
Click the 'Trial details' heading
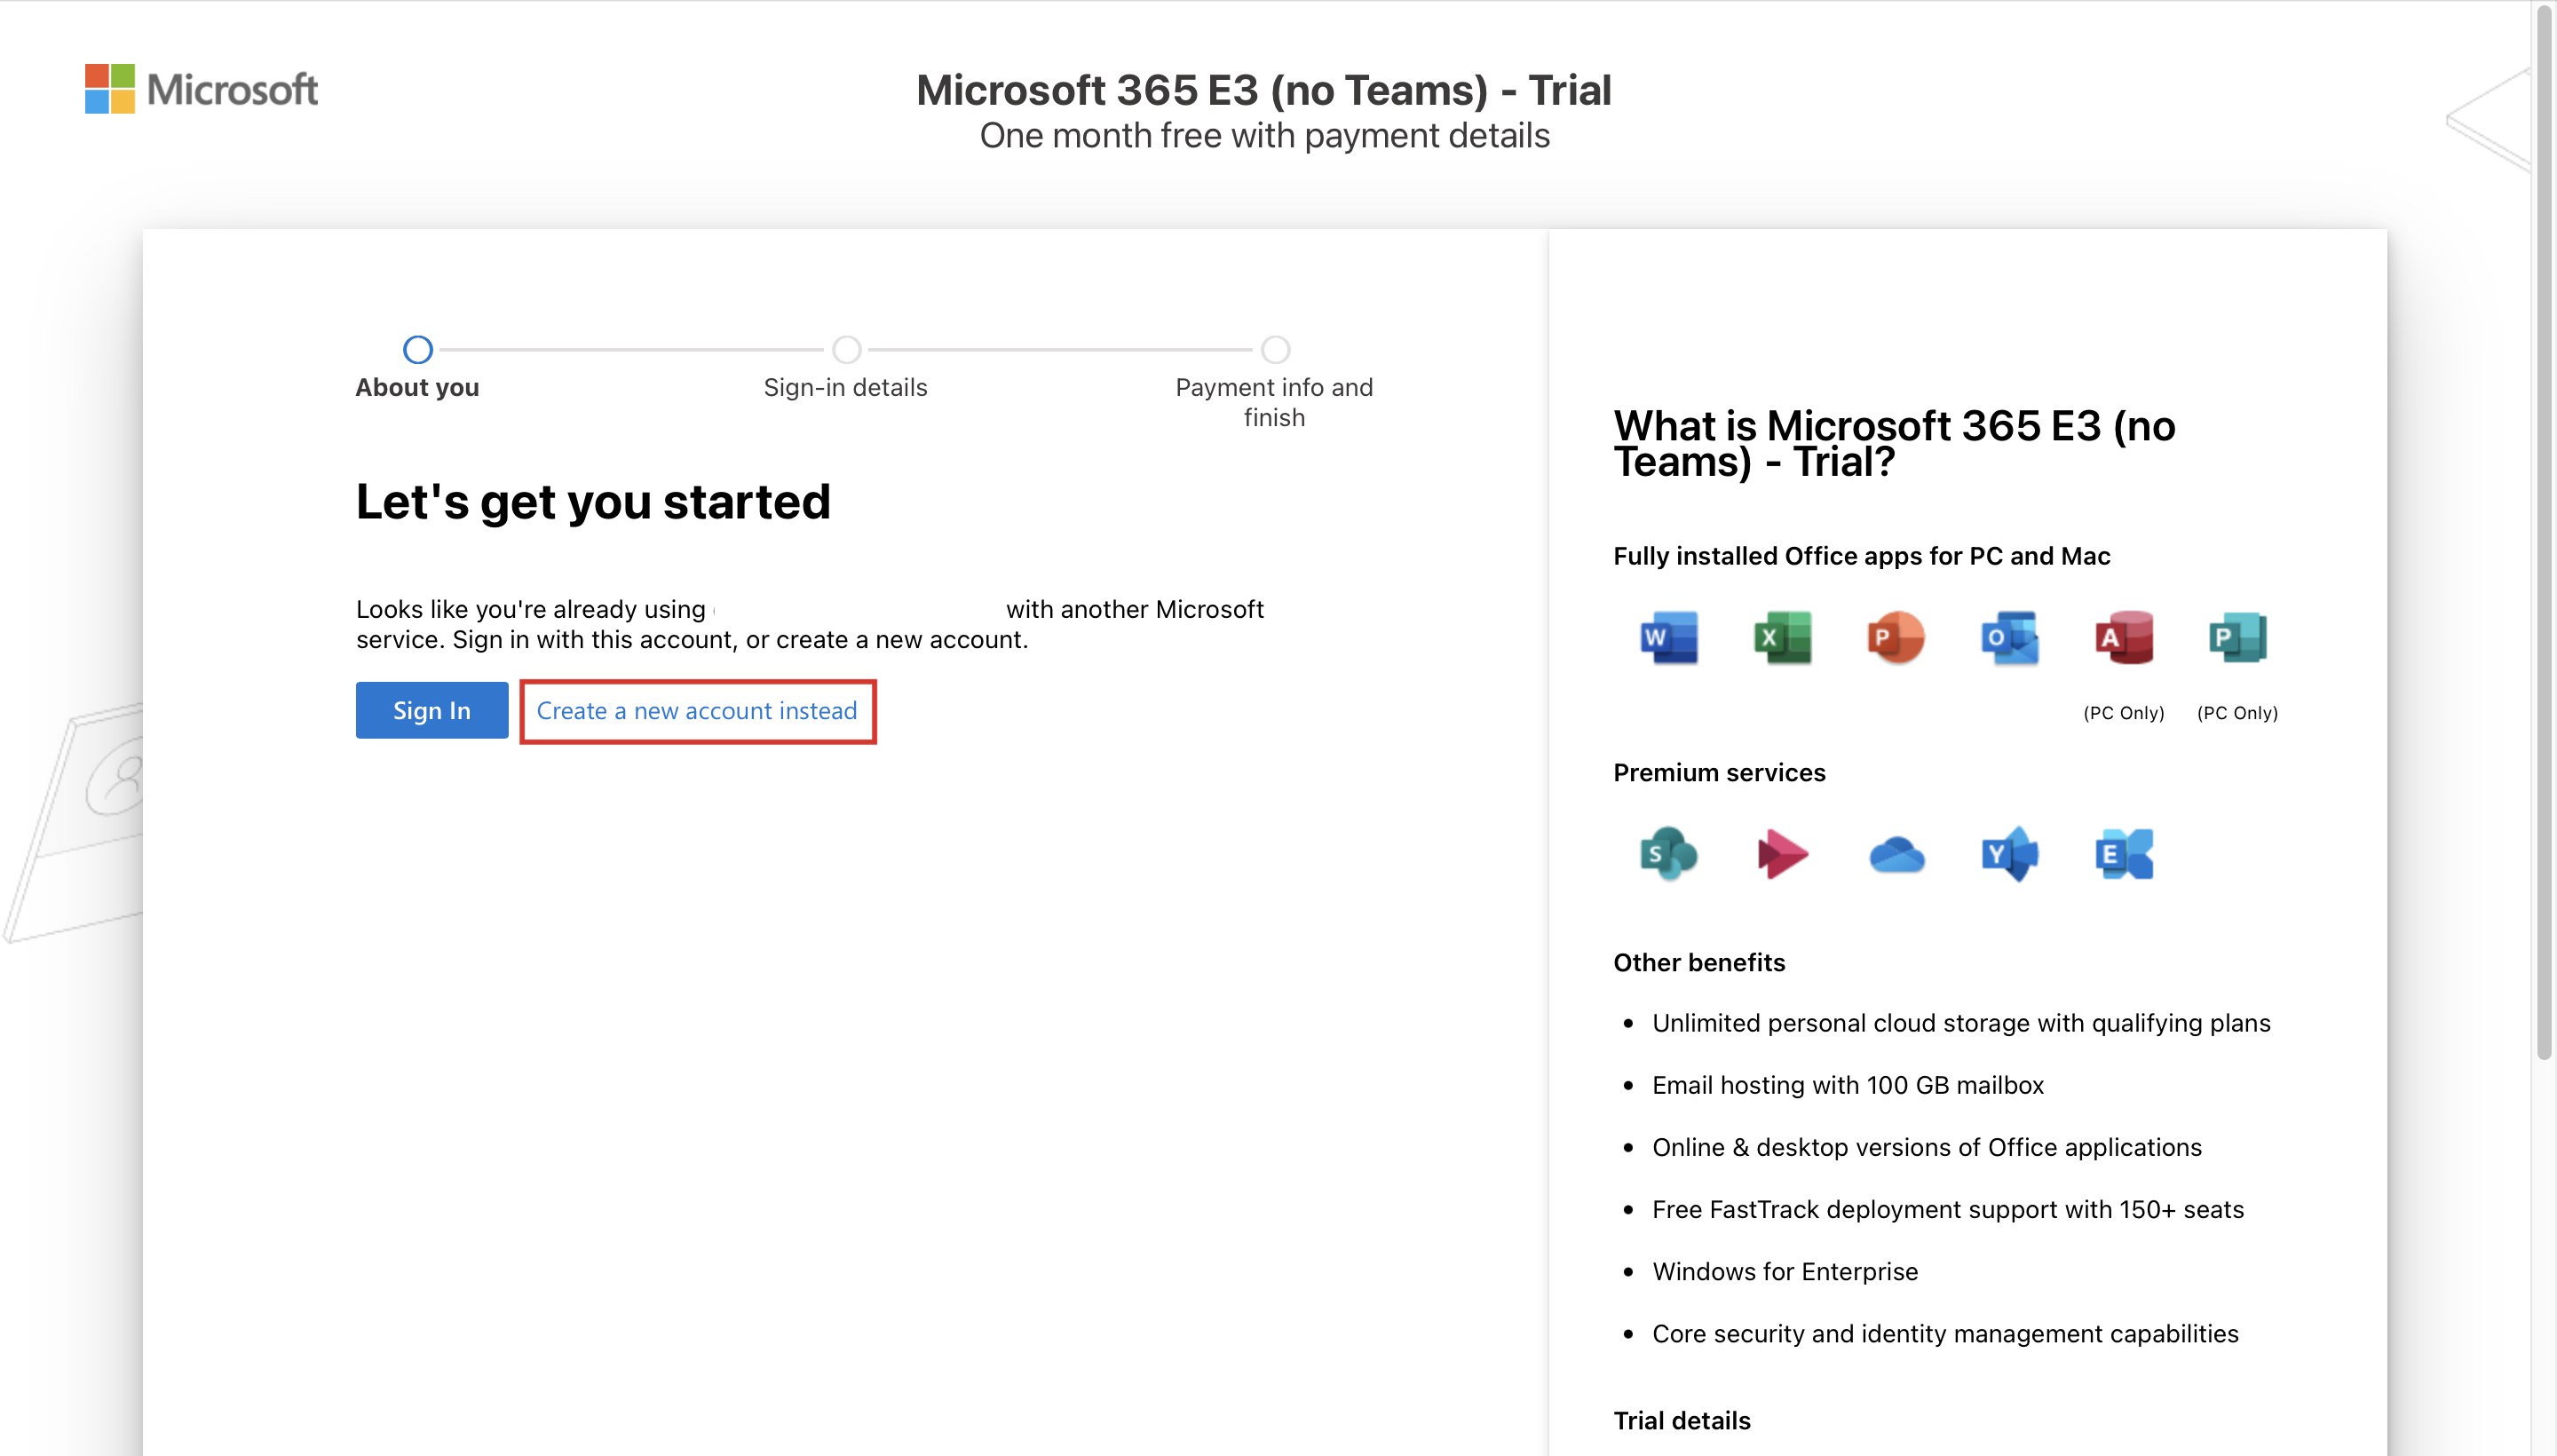pyautogui.click(x=1682, y=1421)
